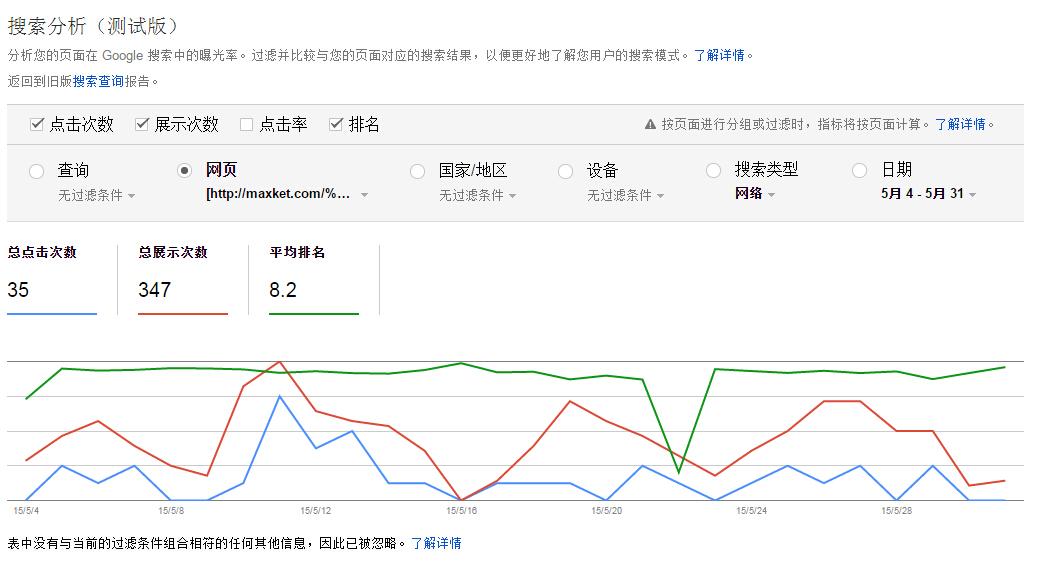Select the 查询 radio button
This screenshot has width=1039, height=572.
click(x=36, y=171)
